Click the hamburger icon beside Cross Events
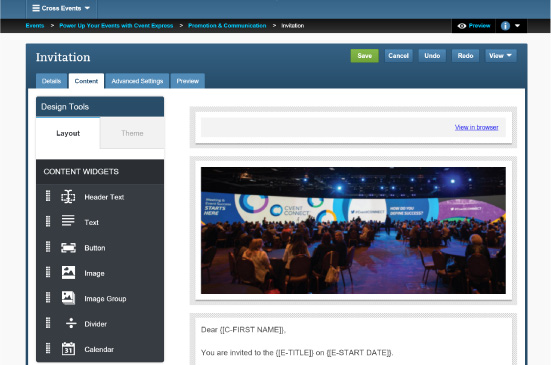 (36, 8)
